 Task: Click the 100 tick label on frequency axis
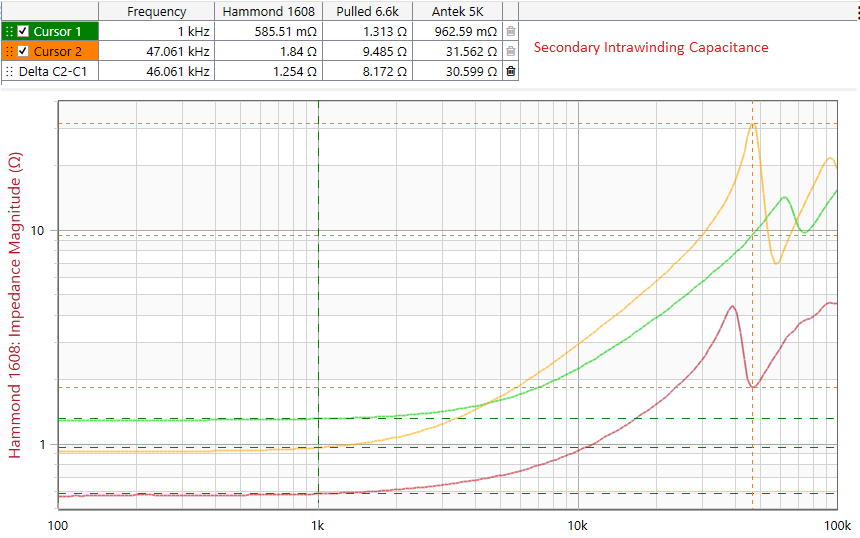58,525
